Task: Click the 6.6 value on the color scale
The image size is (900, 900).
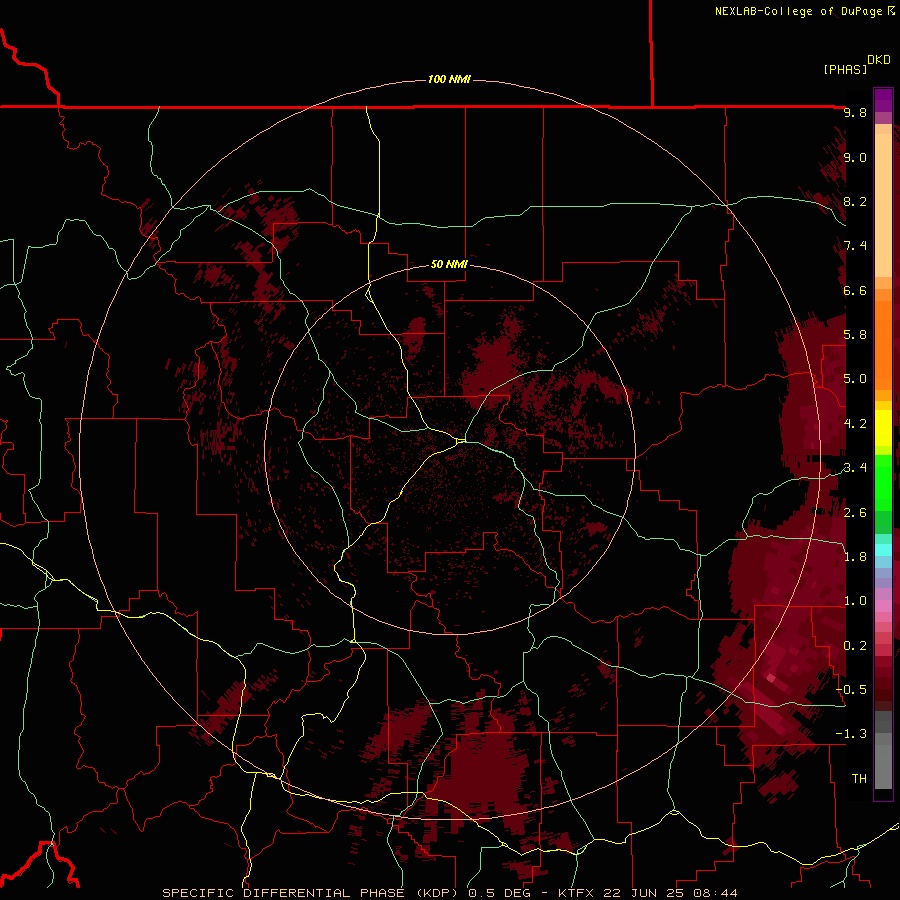Action: click(855, 290)
